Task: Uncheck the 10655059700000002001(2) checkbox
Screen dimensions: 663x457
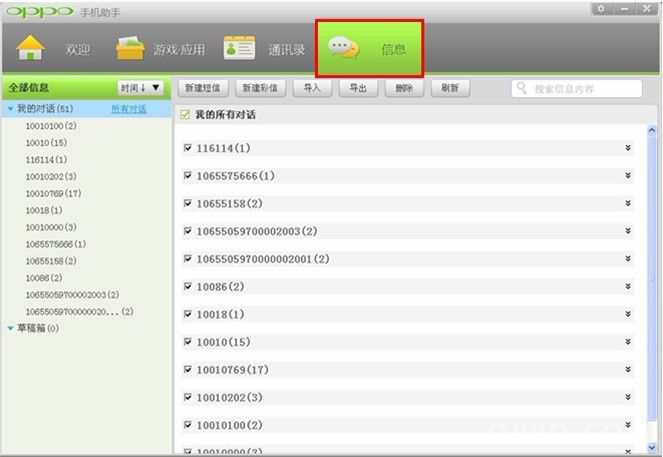Action: click(x=188, y=259)
